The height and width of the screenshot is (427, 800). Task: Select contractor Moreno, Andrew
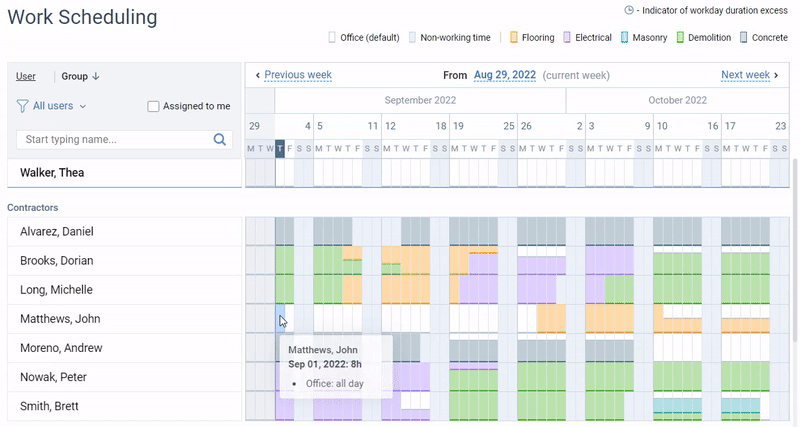click(124, 348)
